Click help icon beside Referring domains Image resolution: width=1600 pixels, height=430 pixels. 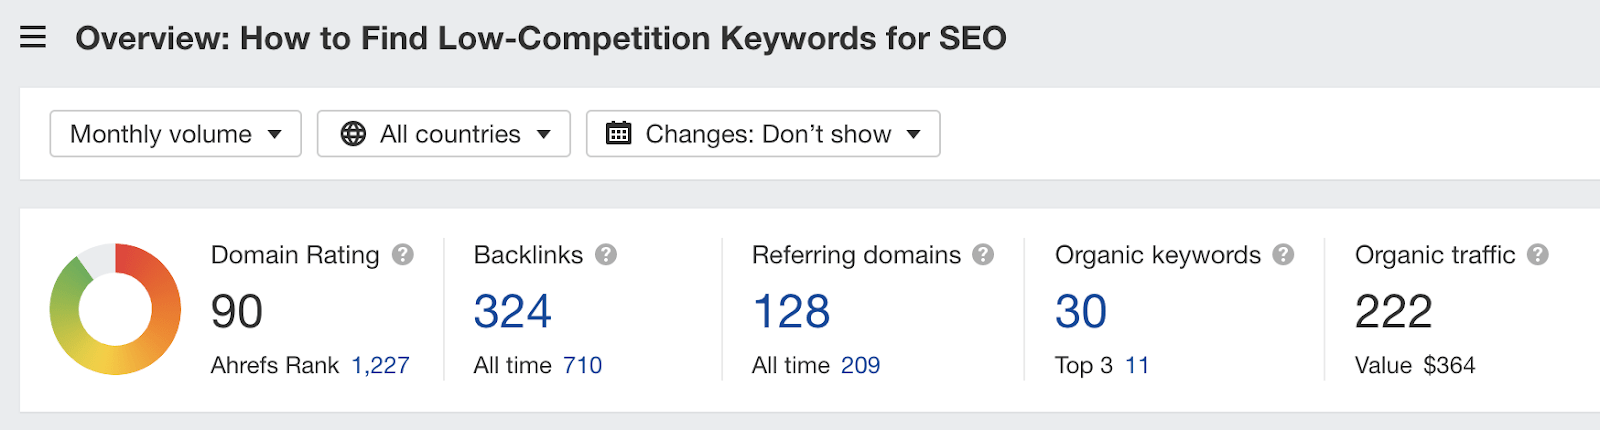click(x=984, y=255)
